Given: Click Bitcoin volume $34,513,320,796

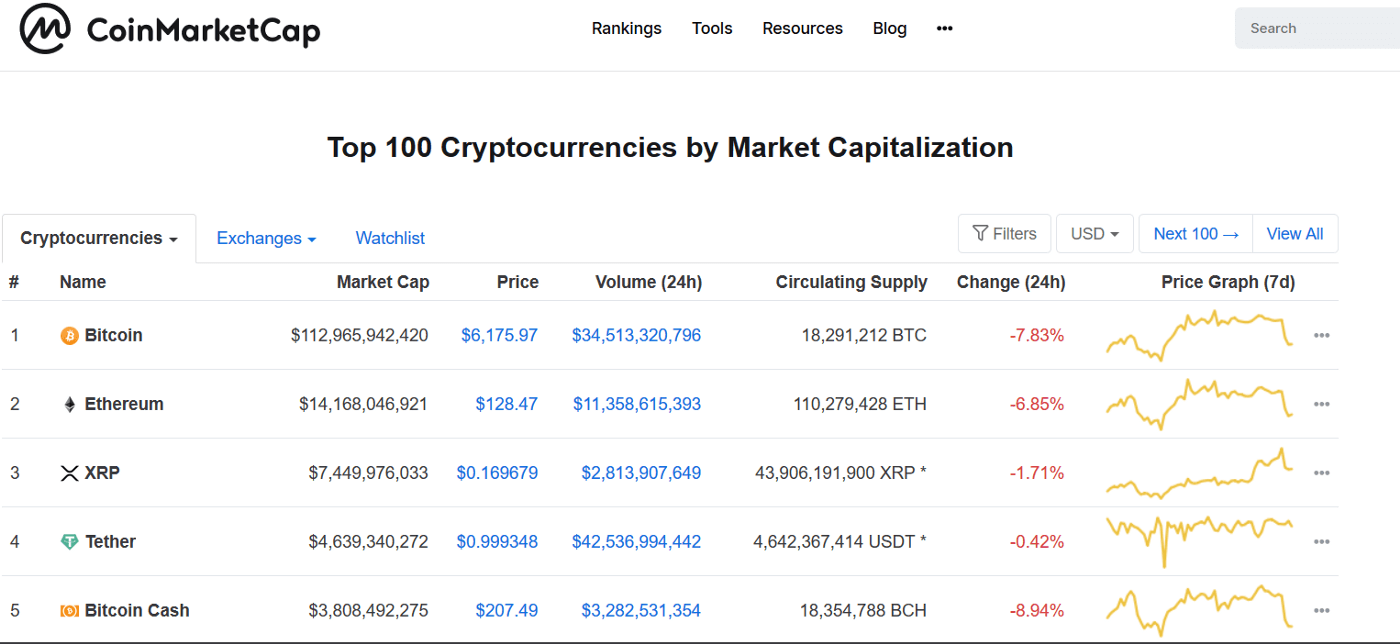Looking at the screenshot, I should [636, 336].
